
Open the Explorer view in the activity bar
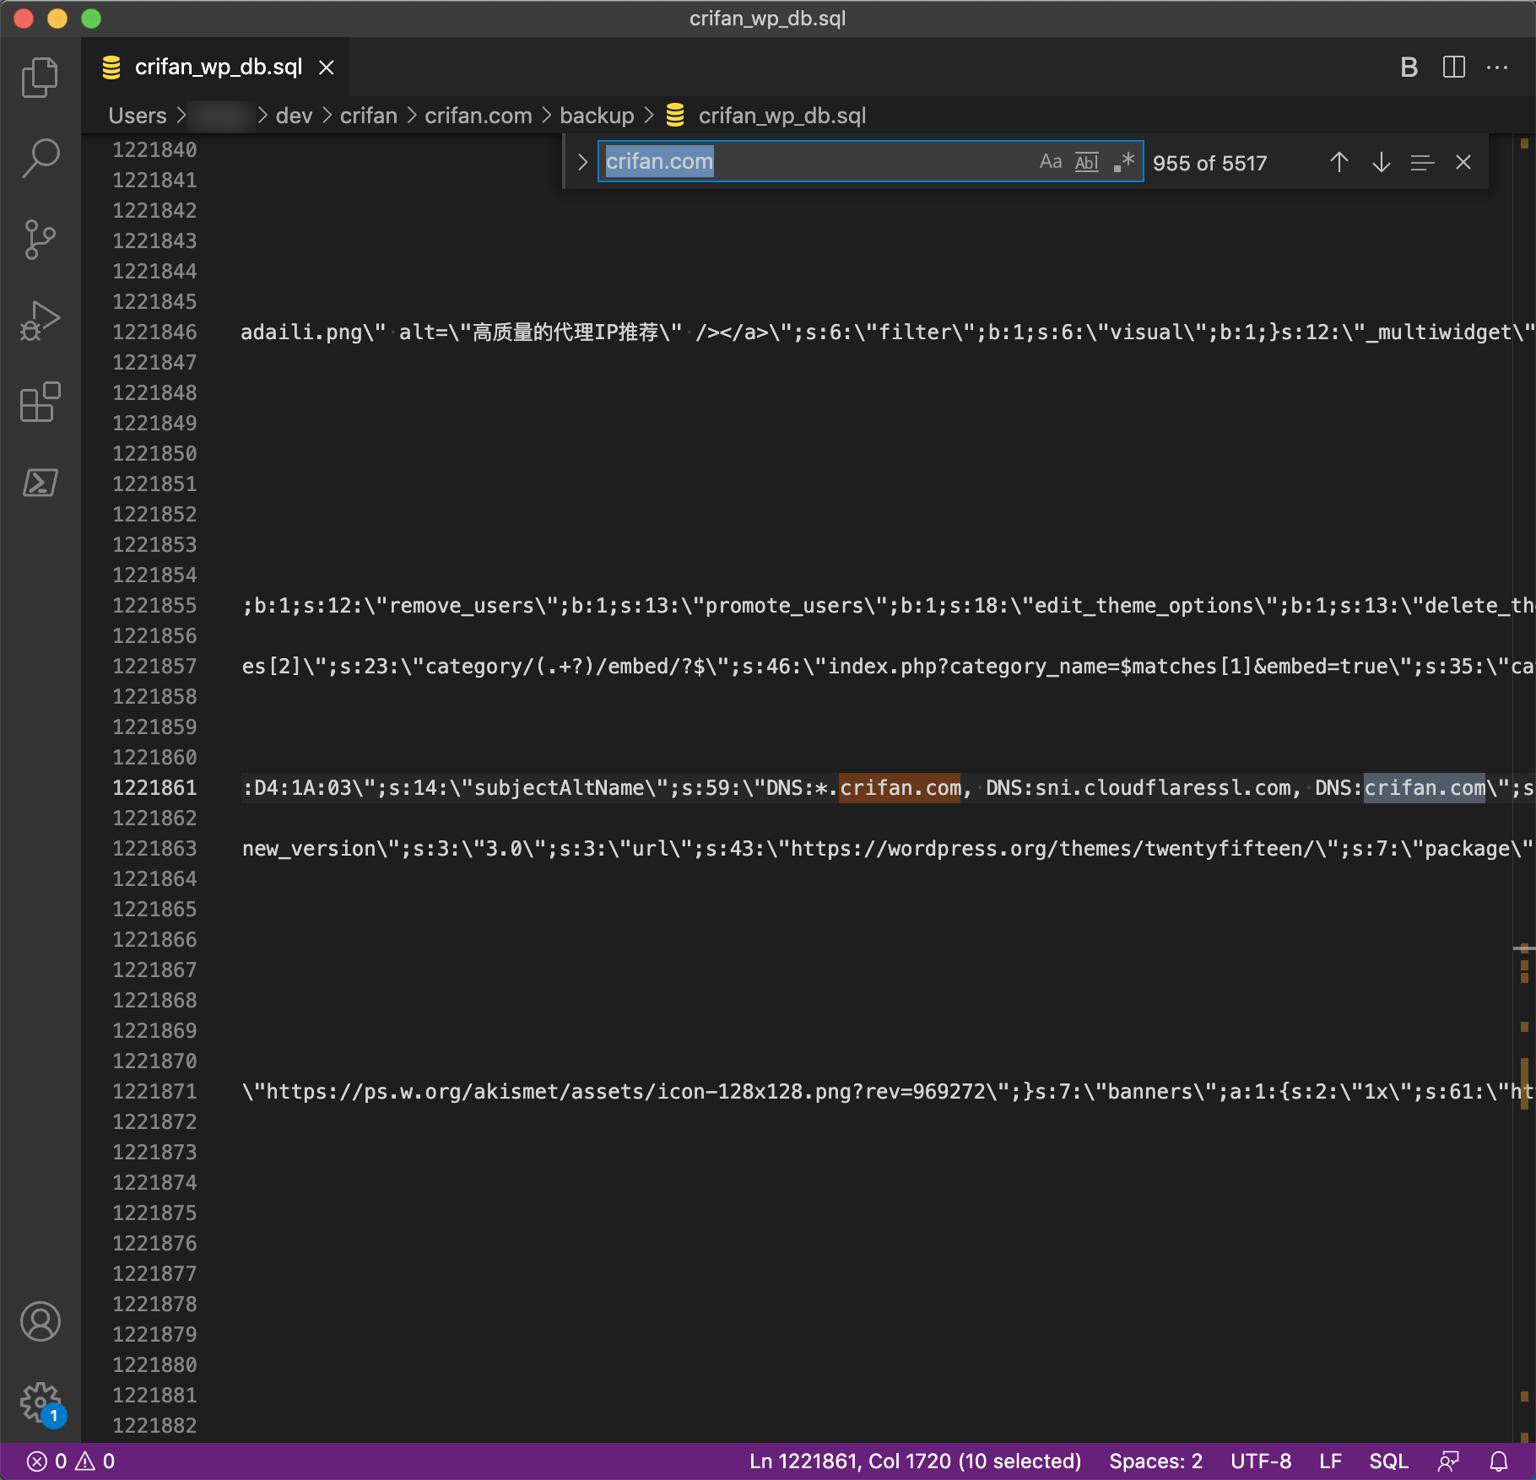tap(40, 77)
